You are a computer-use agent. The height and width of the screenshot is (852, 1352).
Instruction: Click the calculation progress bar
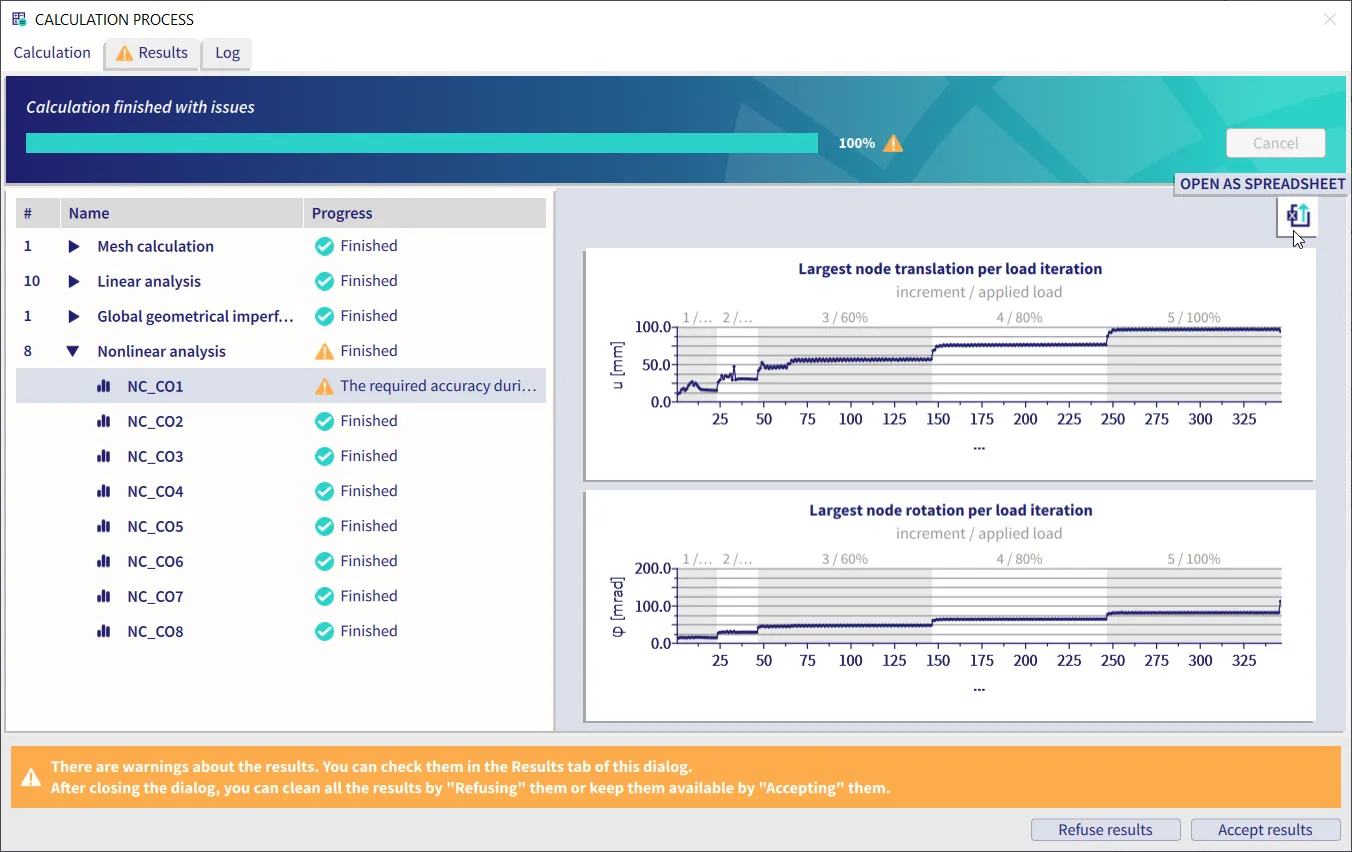point(421,143)
